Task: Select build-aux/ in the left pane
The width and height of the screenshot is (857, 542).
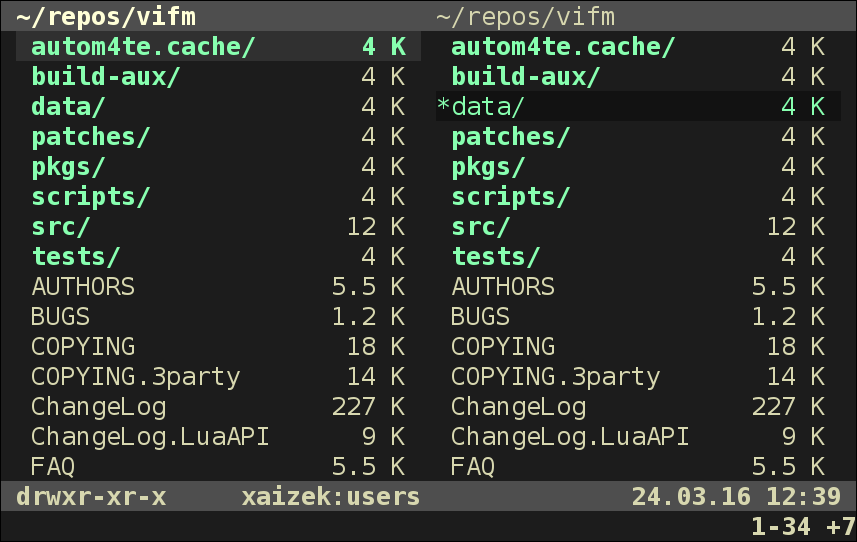Action: click(219, 76)
